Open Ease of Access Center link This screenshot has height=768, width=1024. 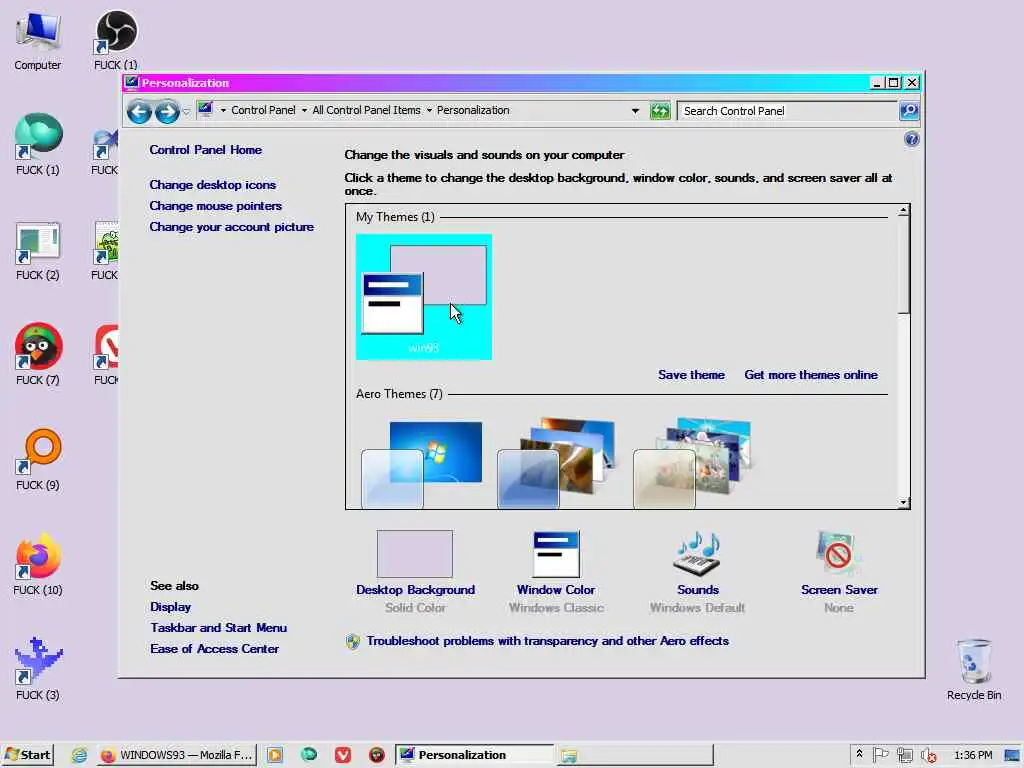pyautogui.click(x=214, y=648)
